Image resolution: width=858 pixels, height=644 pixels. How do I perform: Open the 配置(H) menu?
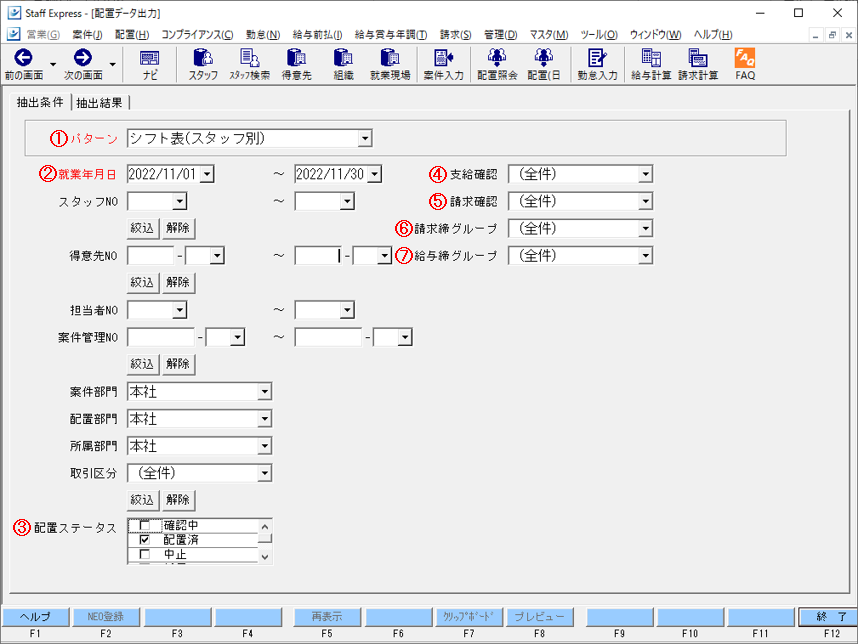click(132, 34)
